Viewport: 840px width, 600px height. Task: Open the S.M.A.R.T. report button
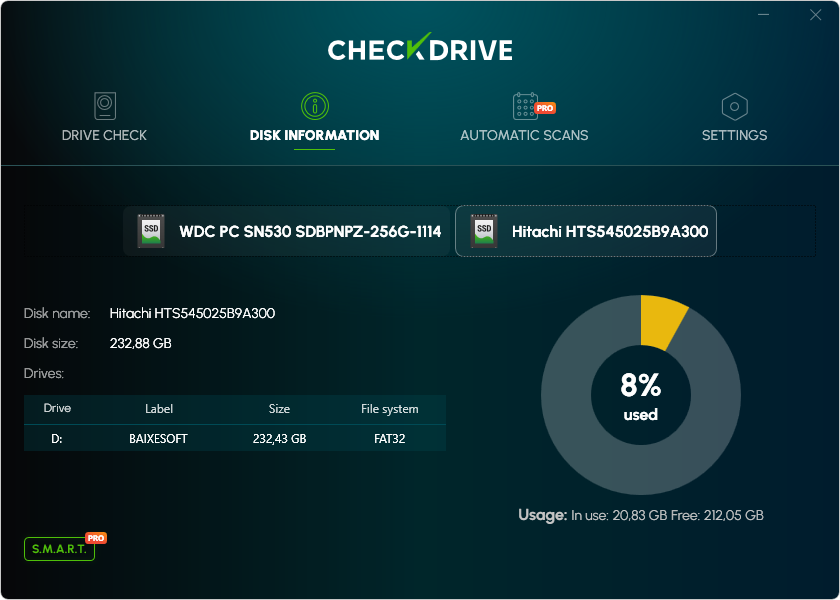click(x=59, y=549)
